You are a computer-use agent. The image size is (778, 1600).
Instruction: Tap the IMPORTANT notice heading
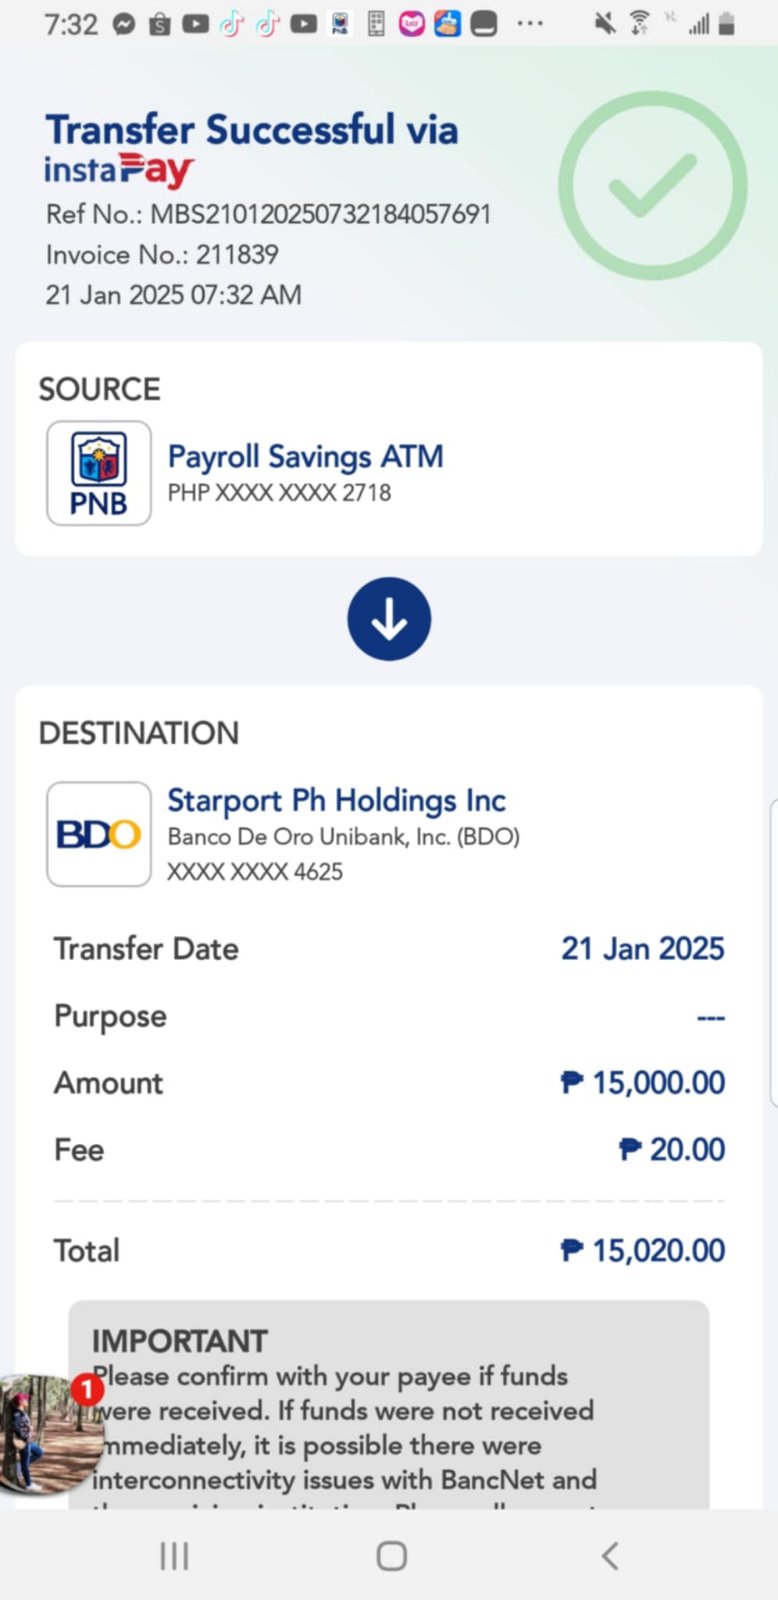coord(180,1341)
